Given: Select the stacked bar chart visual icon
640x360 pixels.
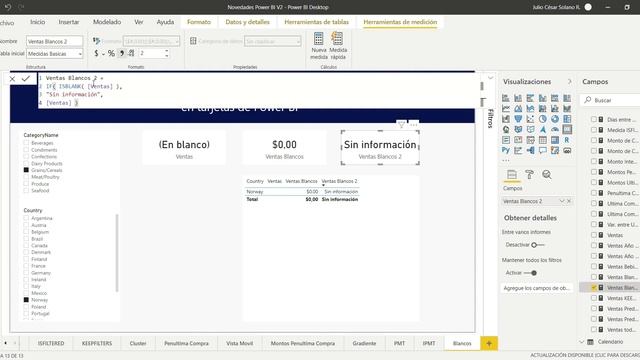Looking at the screenshot, I should tap(506, 98).
